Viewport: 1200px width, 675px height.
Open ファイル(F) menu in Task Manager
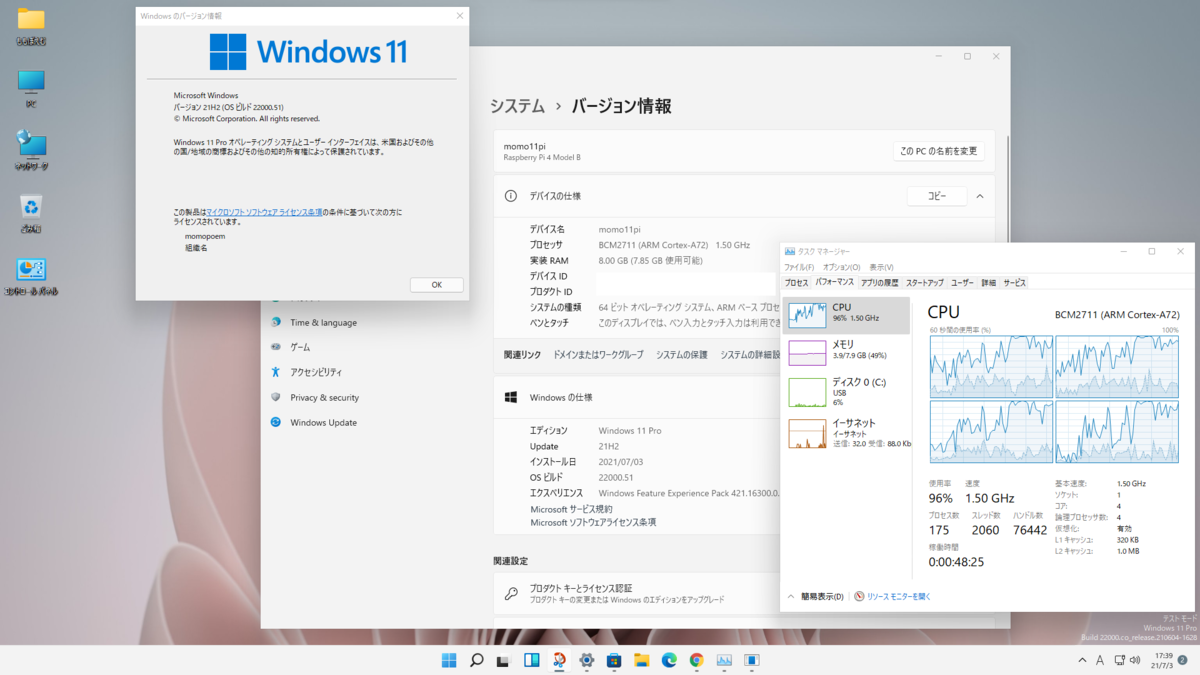798,268
